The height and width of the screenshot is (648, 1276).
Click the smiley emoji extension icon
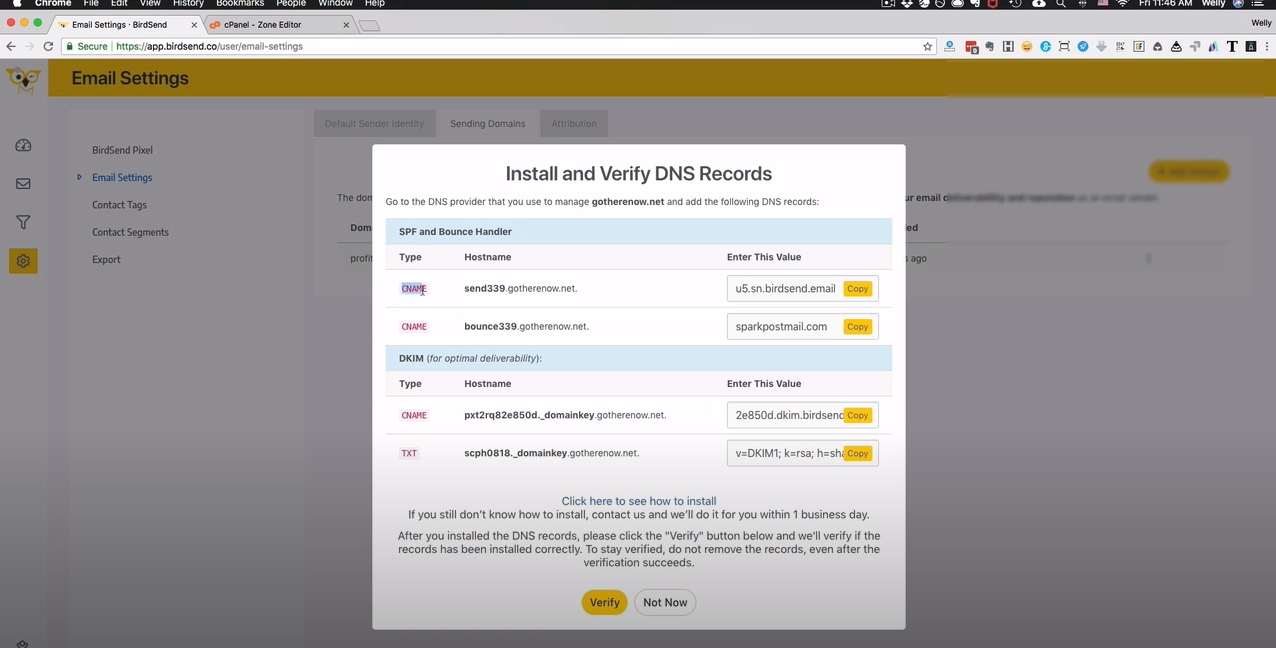click(1026, 46)
